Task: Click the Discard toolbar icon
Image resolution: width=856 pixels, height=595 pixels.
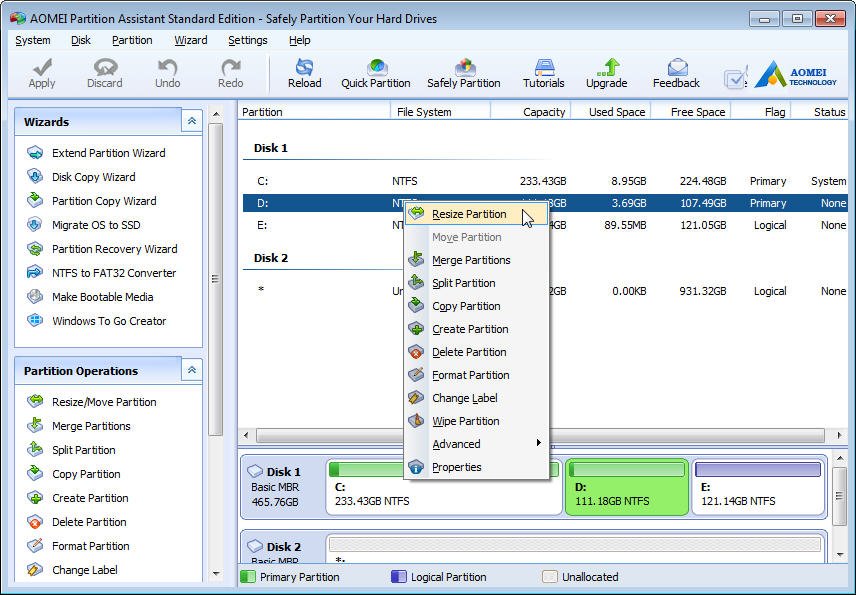Action: coord(104,72)
